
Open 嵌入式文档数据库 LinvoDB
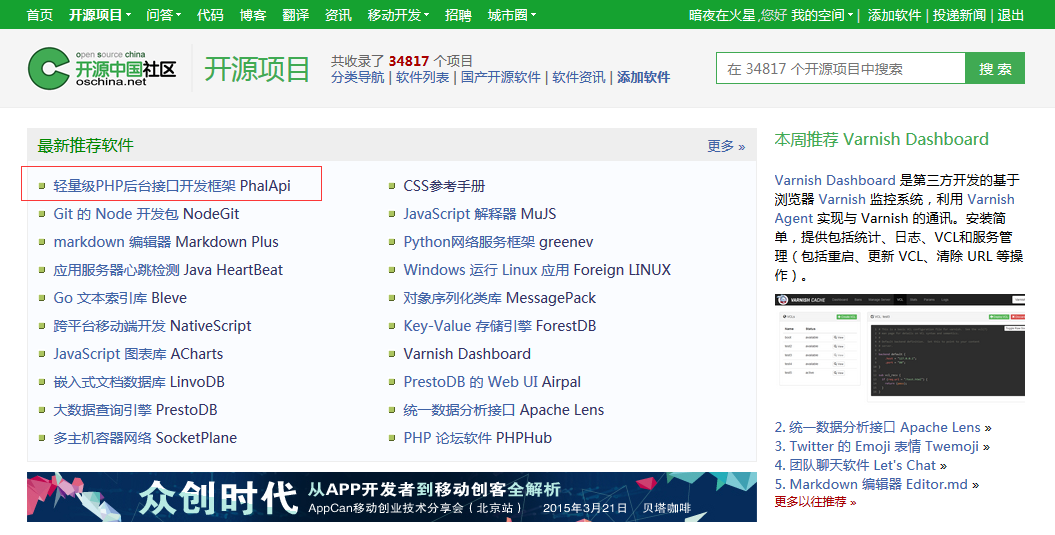click(x=139, y=382)
